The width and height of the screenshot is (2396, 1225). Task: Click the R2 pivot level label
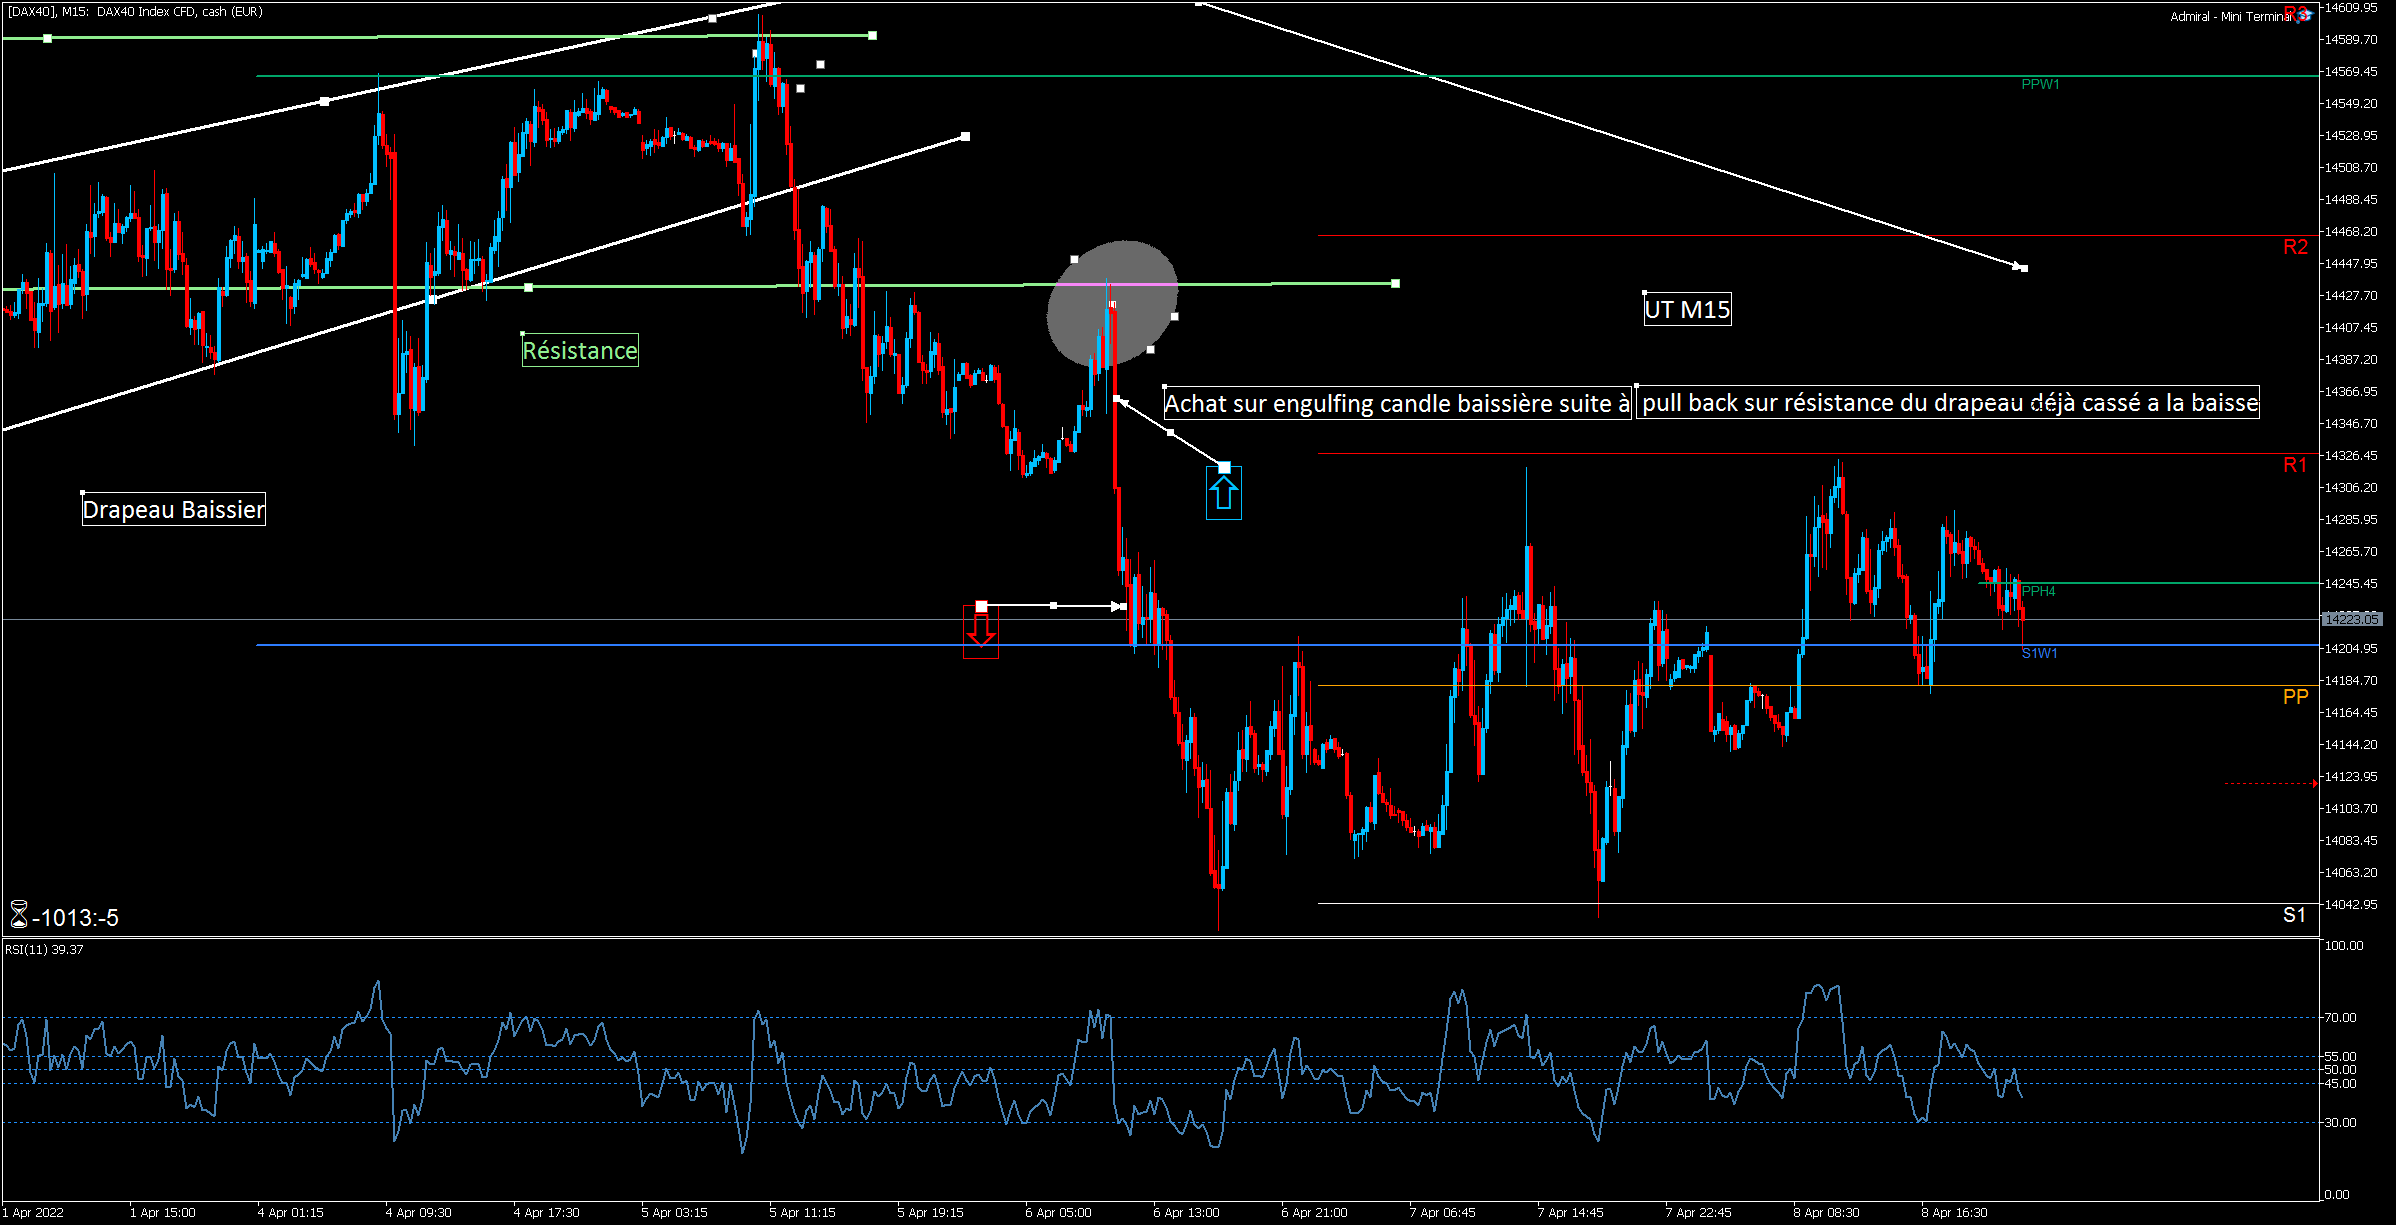point(2295,247)
